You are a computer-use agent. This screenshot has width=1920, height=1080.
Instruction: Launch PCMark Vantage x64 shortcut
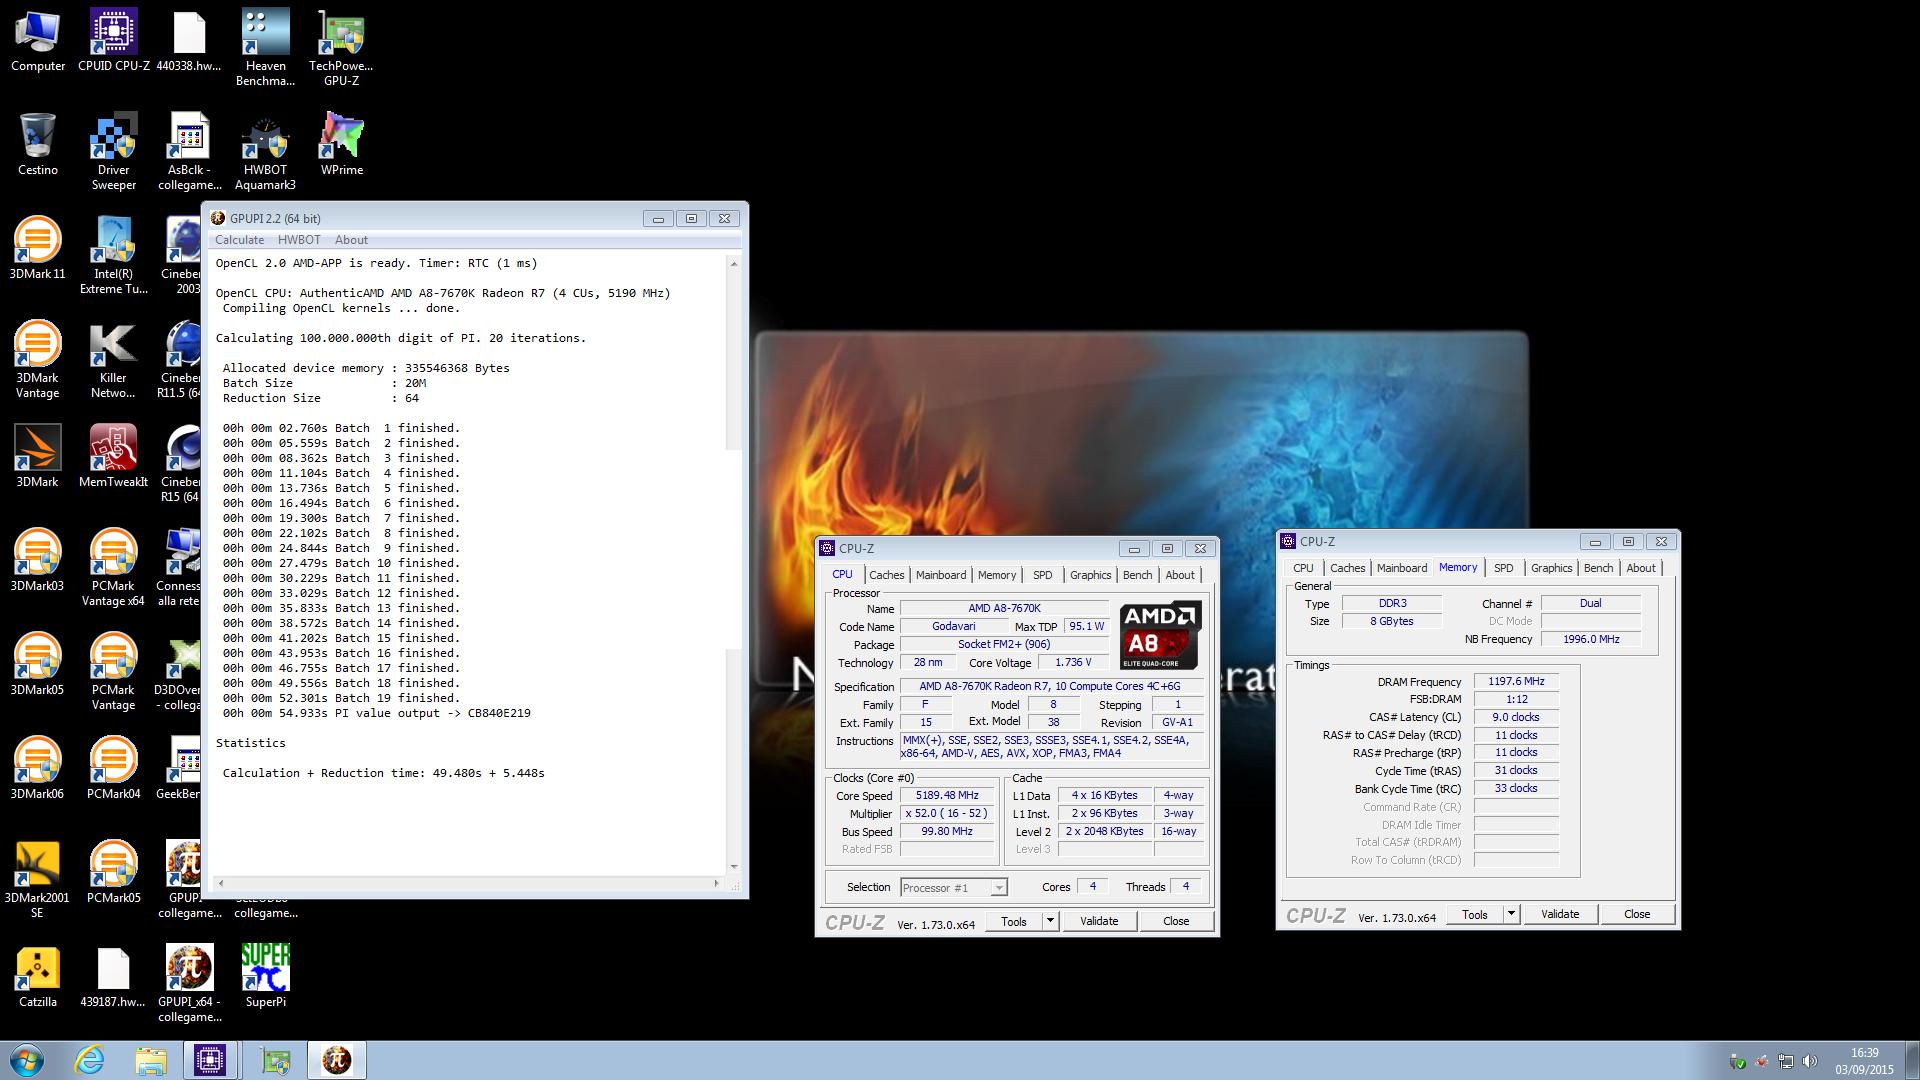pyautogui.click(x=114, y=568)
